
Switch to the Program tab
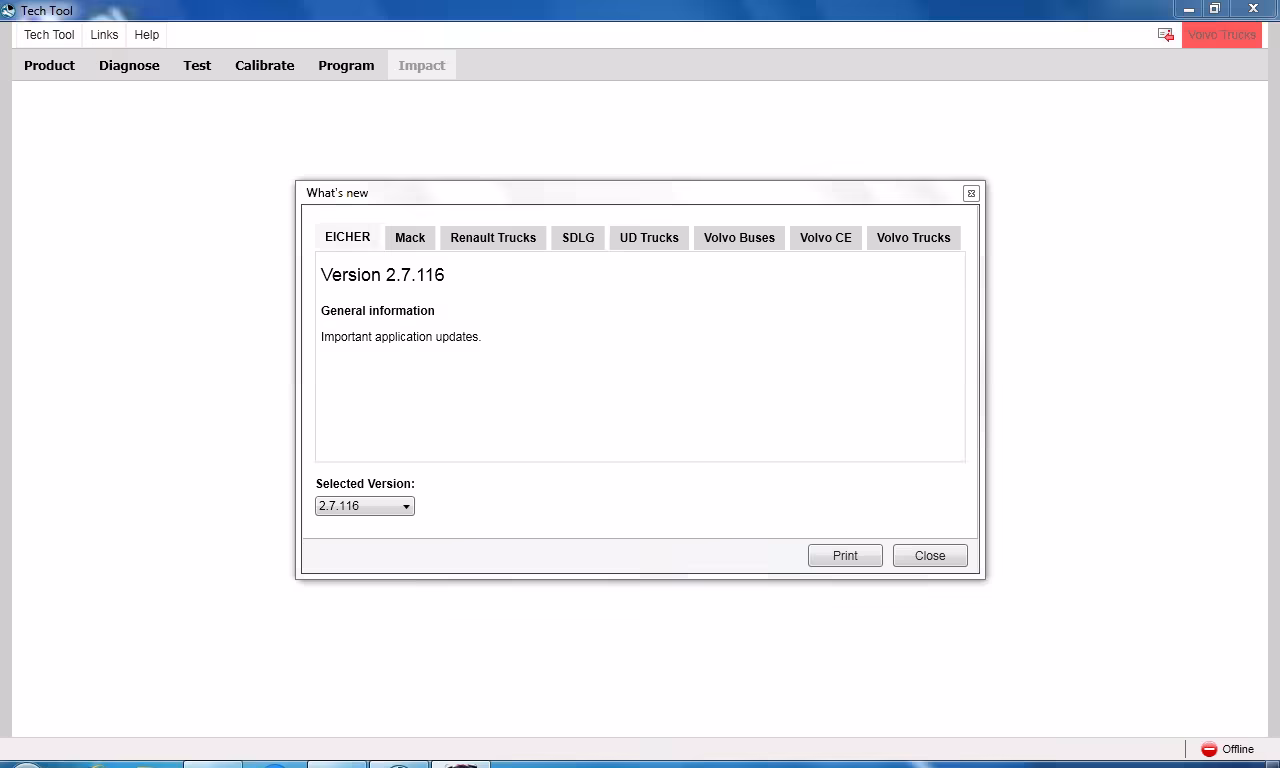[346, 66]
